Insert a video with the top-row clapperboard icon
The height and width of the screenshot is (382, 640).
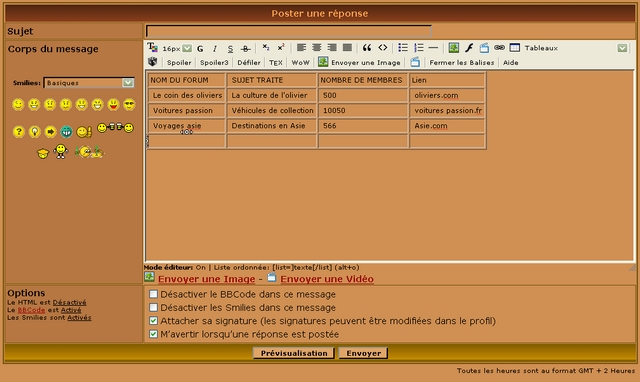484,48
